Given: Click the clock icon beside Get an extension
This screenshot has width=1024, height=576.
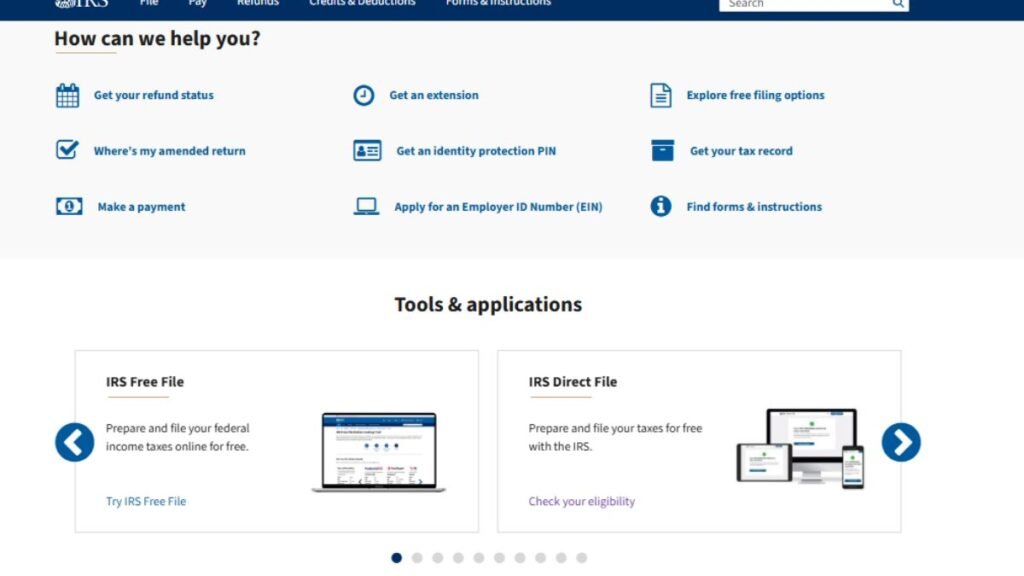Looking at the screenshot, I should [364, 95].
